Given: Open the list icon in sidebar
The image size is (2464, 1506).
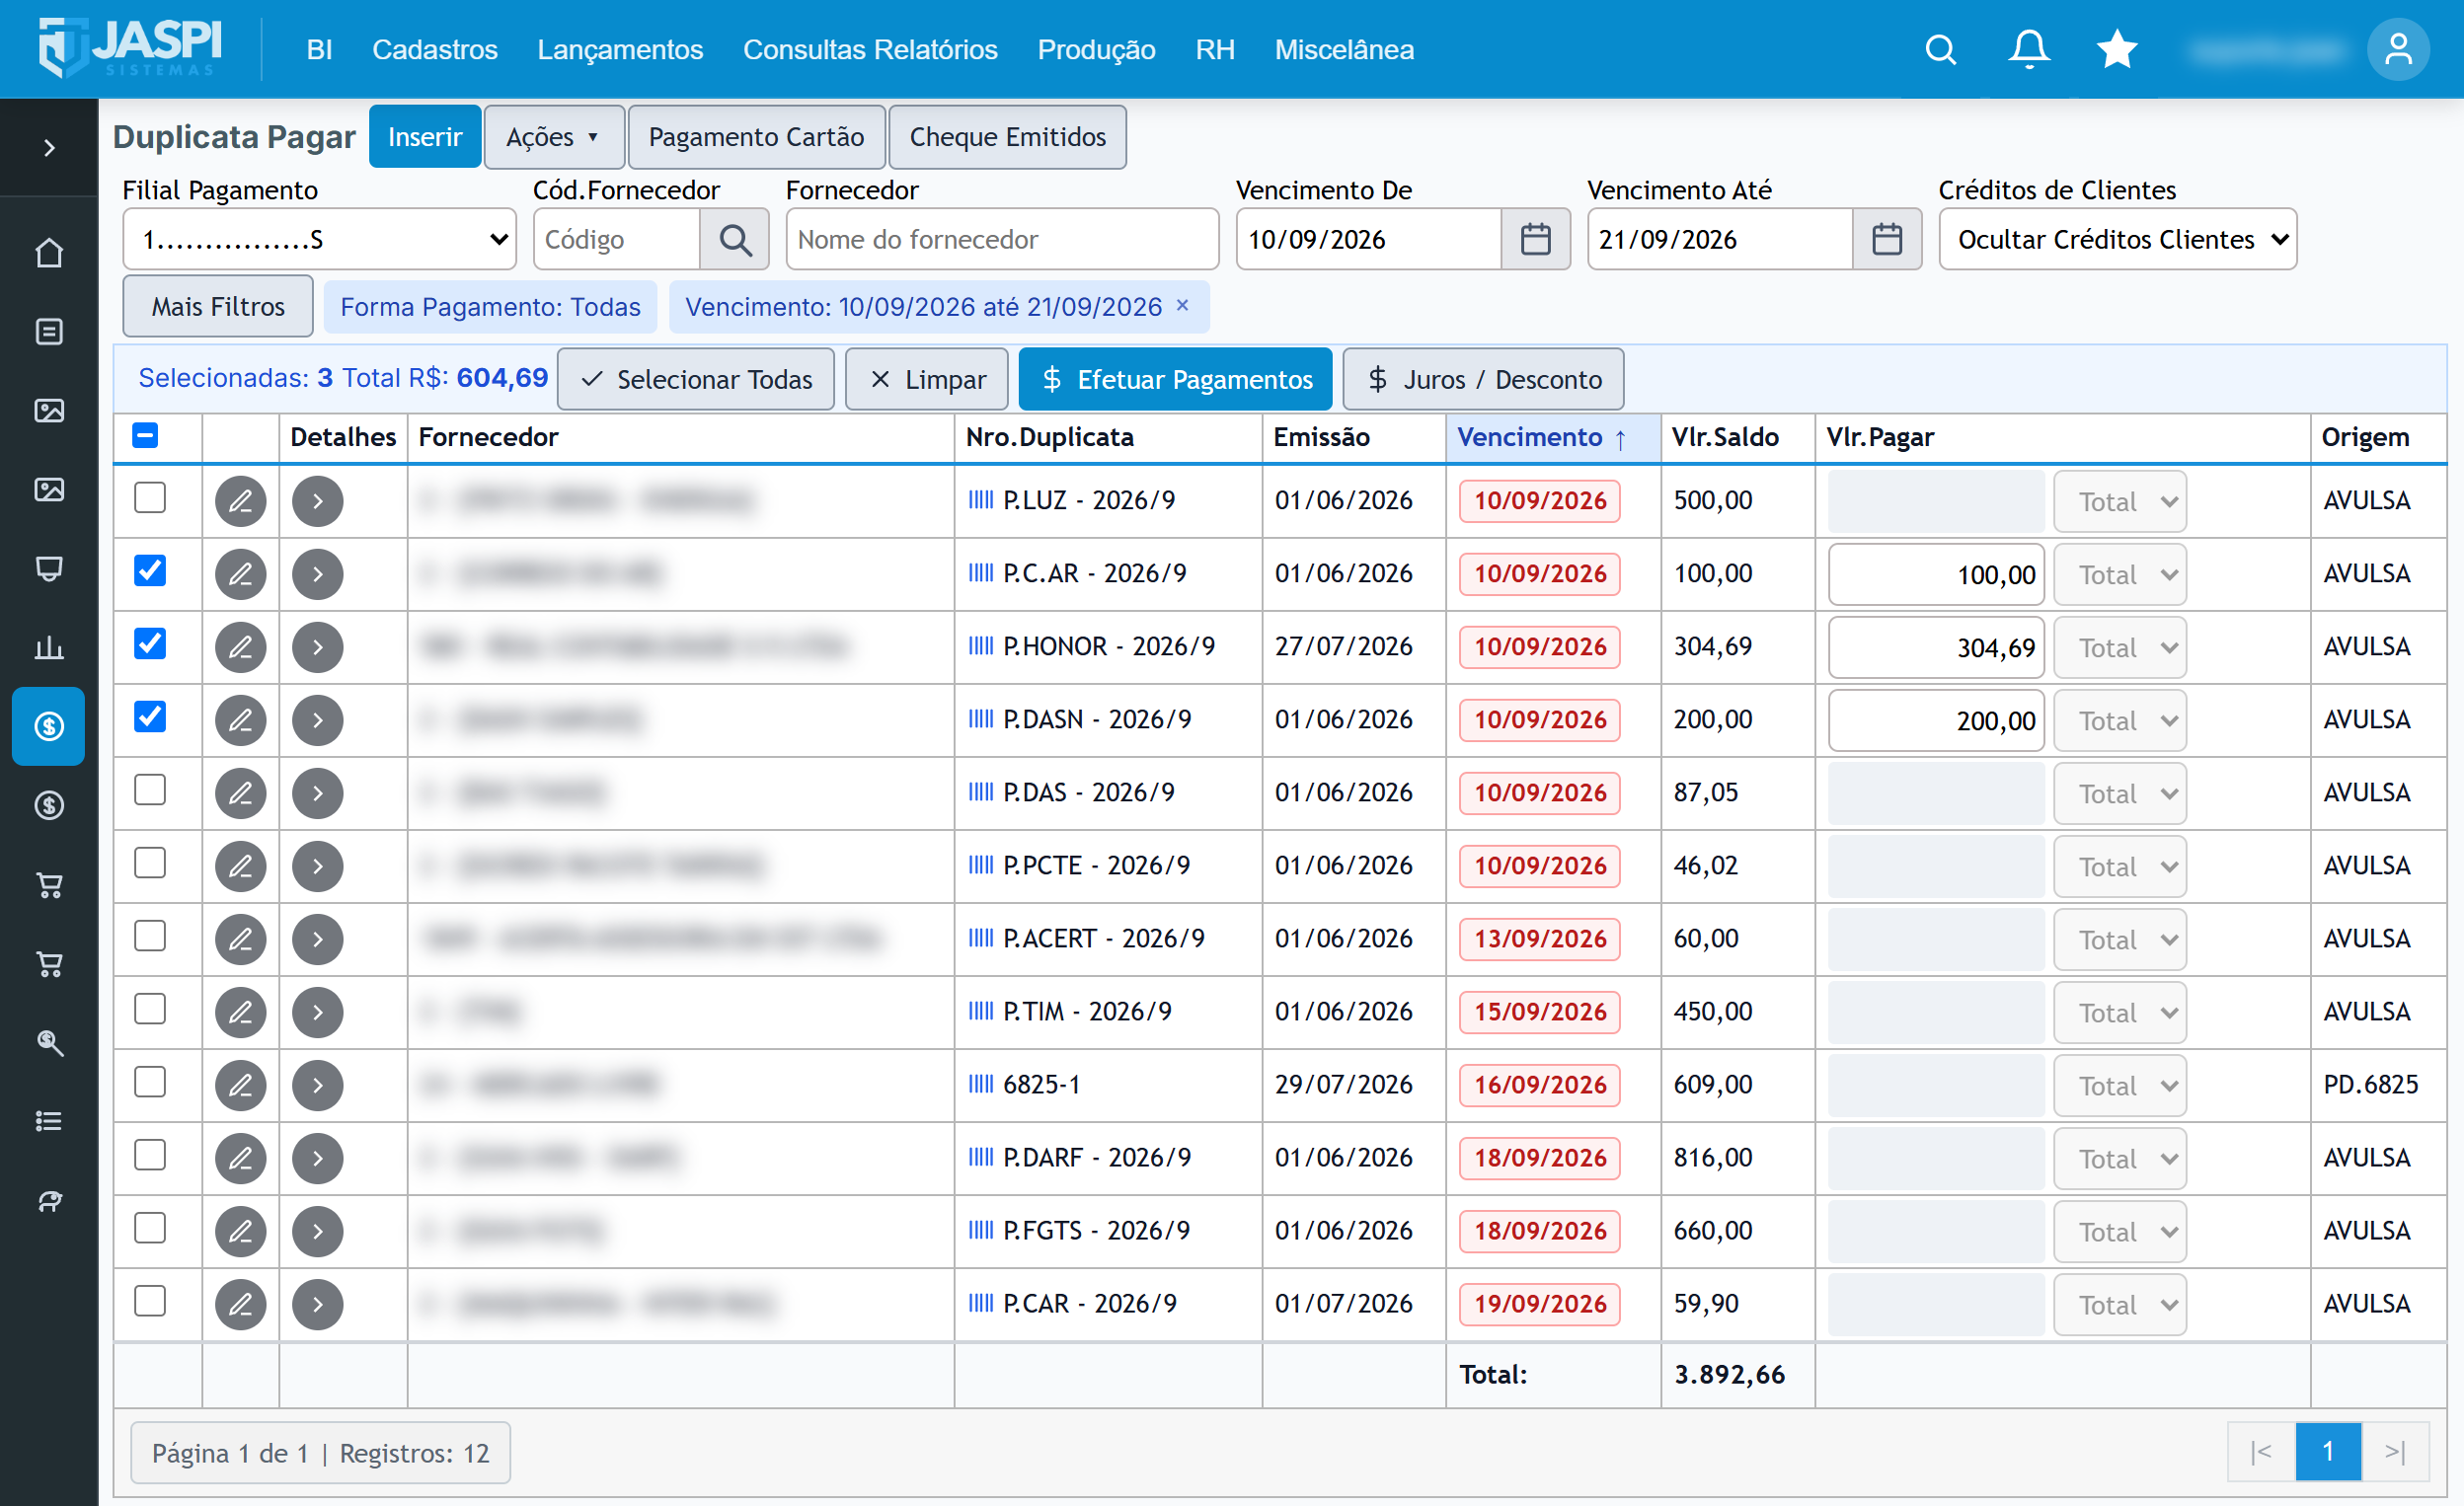Looking at the screenshot, I should (49, 1121).
